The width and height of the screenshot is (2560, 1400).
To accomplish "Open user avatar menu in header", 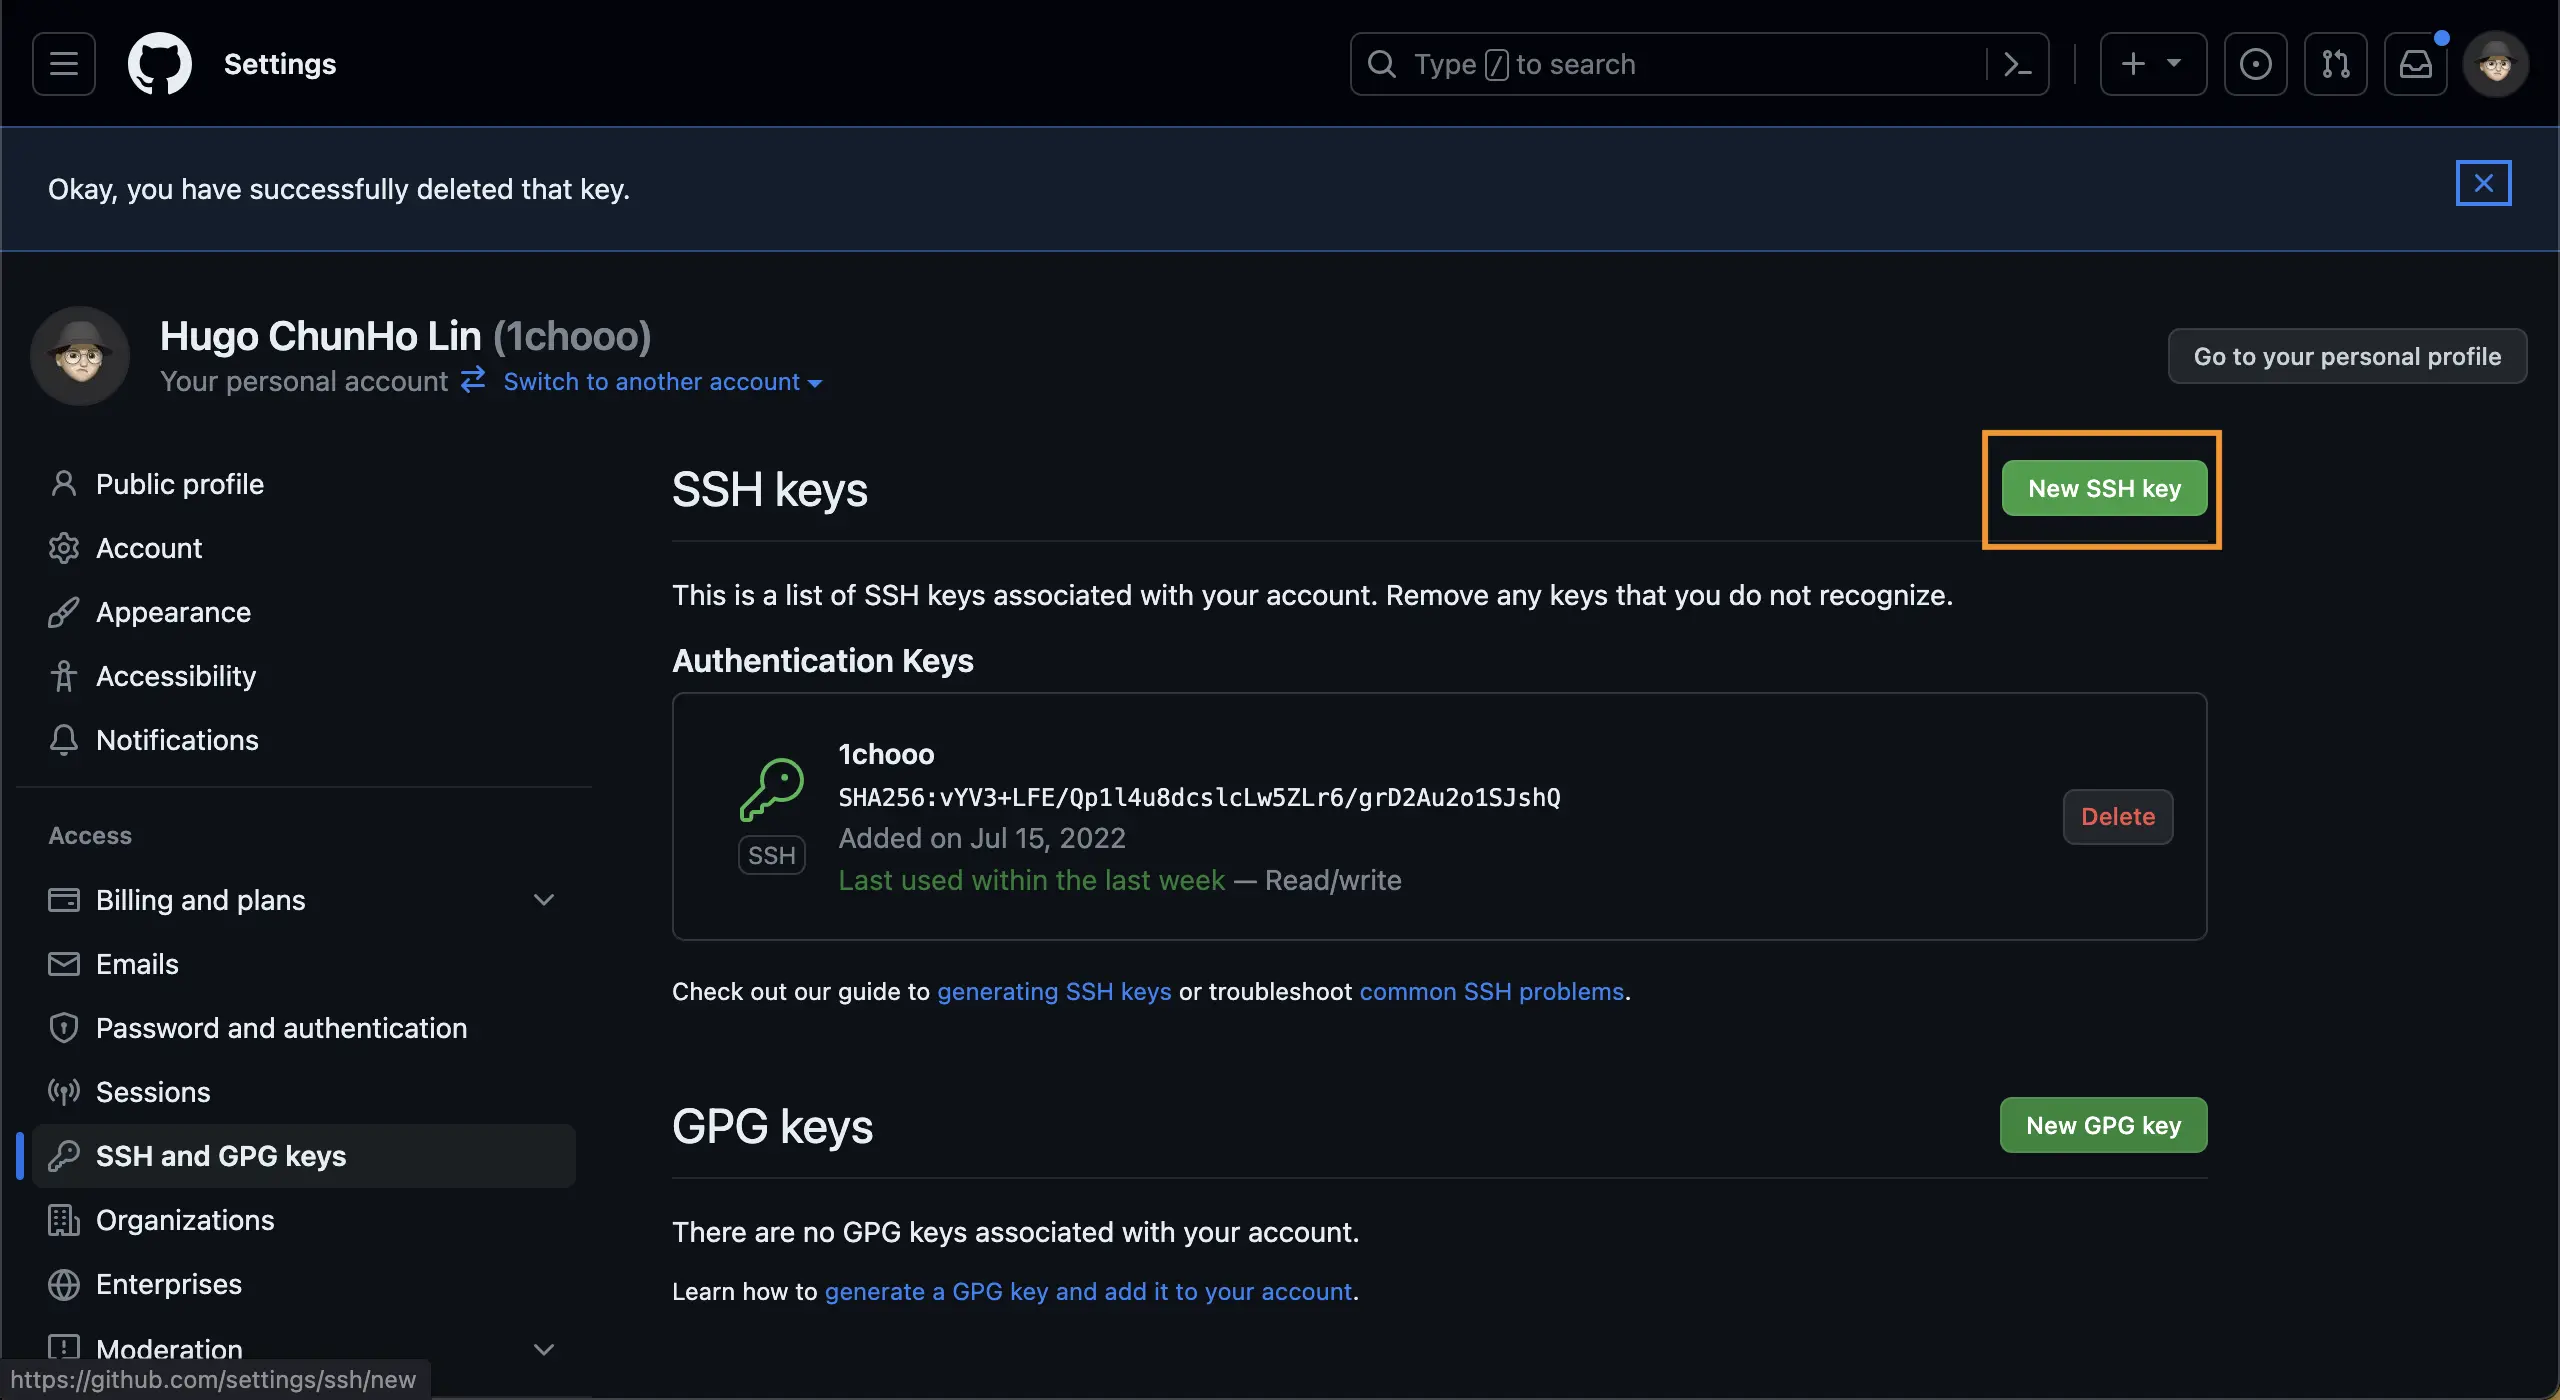I will 2496,64.
